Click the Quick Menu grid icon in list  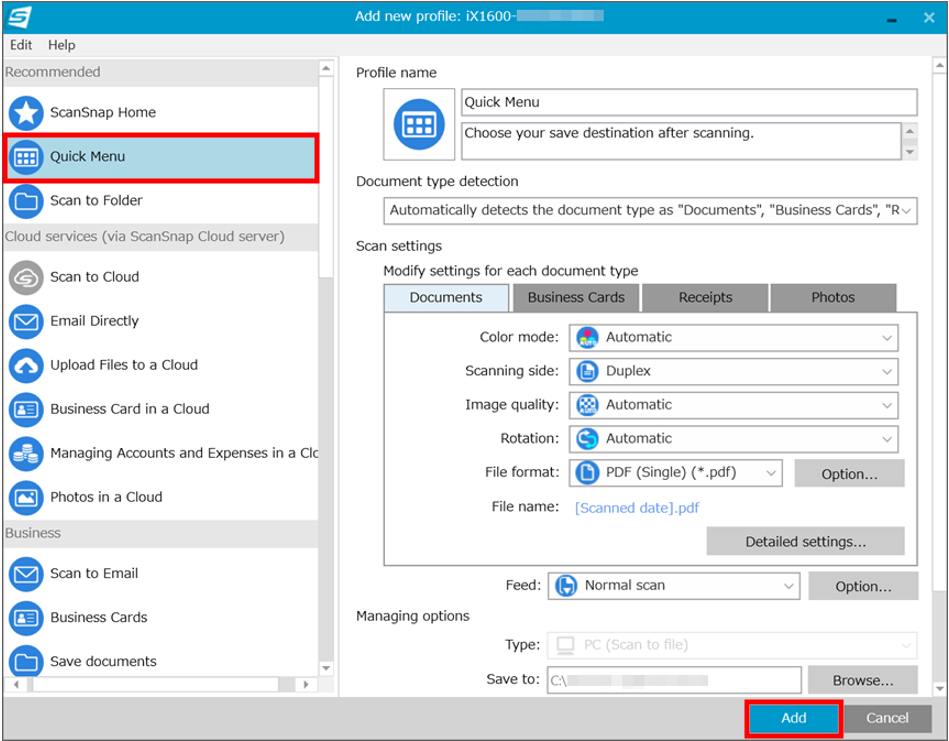click(x=26, y=157)
